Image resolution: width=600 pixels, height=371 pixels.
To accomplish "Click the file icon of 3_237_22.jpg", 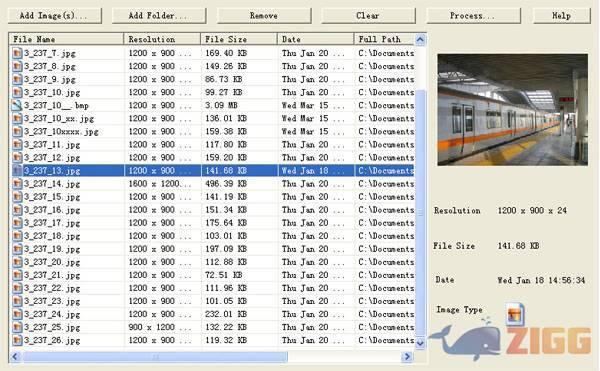I will point(17,288).
